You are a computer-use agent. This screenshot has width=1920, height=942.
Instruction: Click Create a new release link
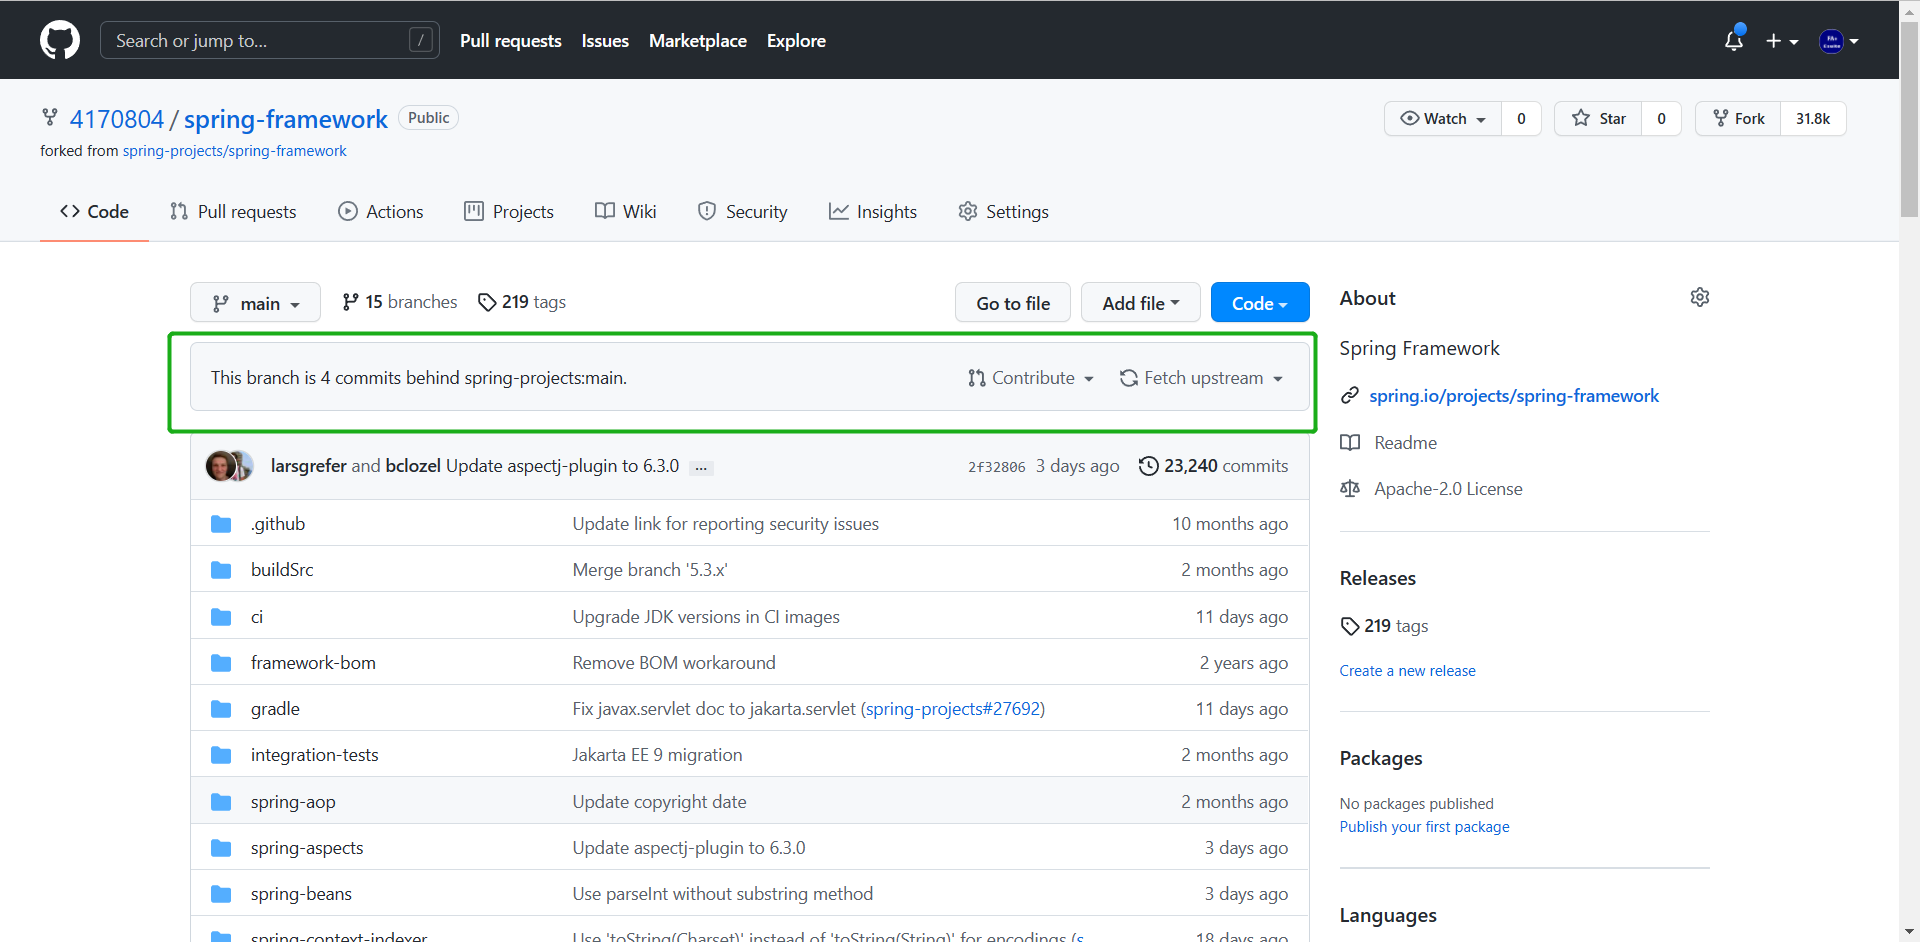(1408, 671)
